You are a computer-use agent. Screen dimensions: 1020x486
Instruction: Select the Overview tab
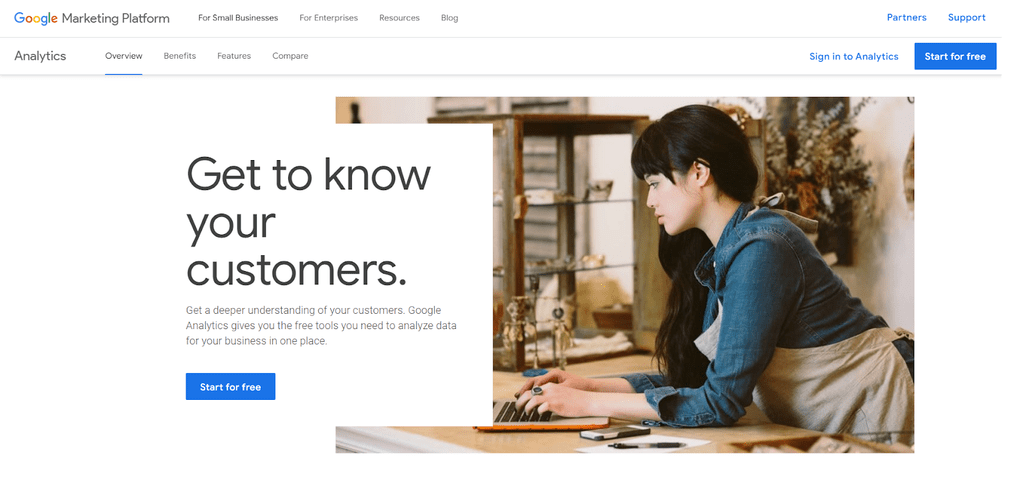pos(124,56)
